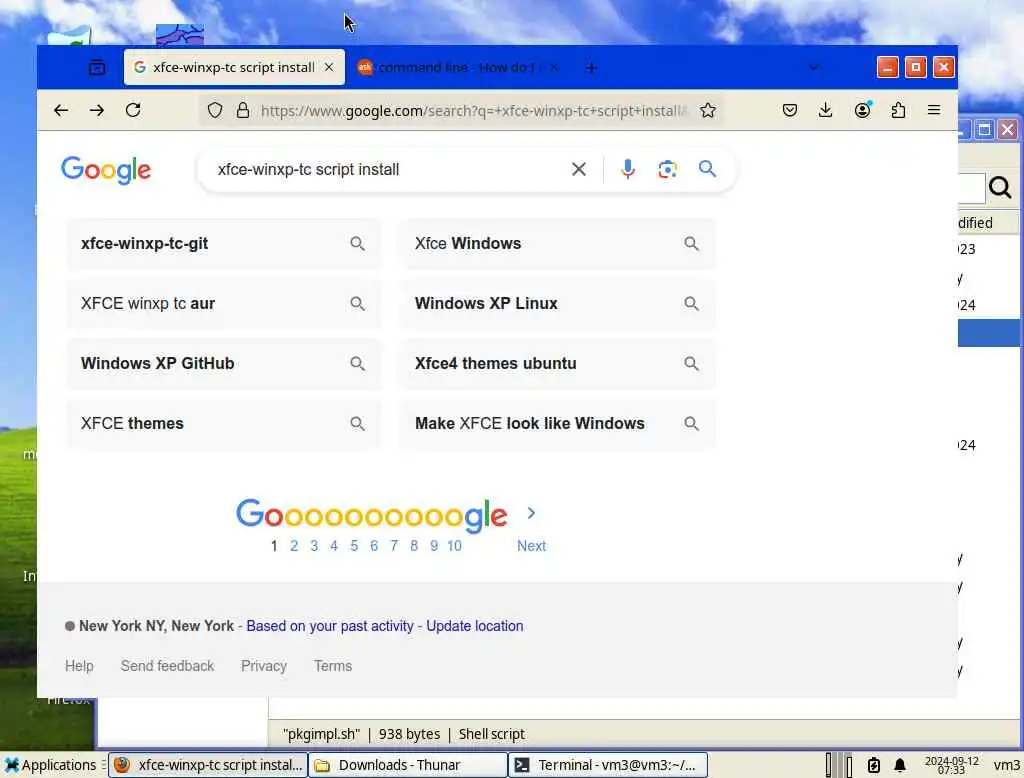
Task: Start Google voice search microphone
Action: point(628,170)
